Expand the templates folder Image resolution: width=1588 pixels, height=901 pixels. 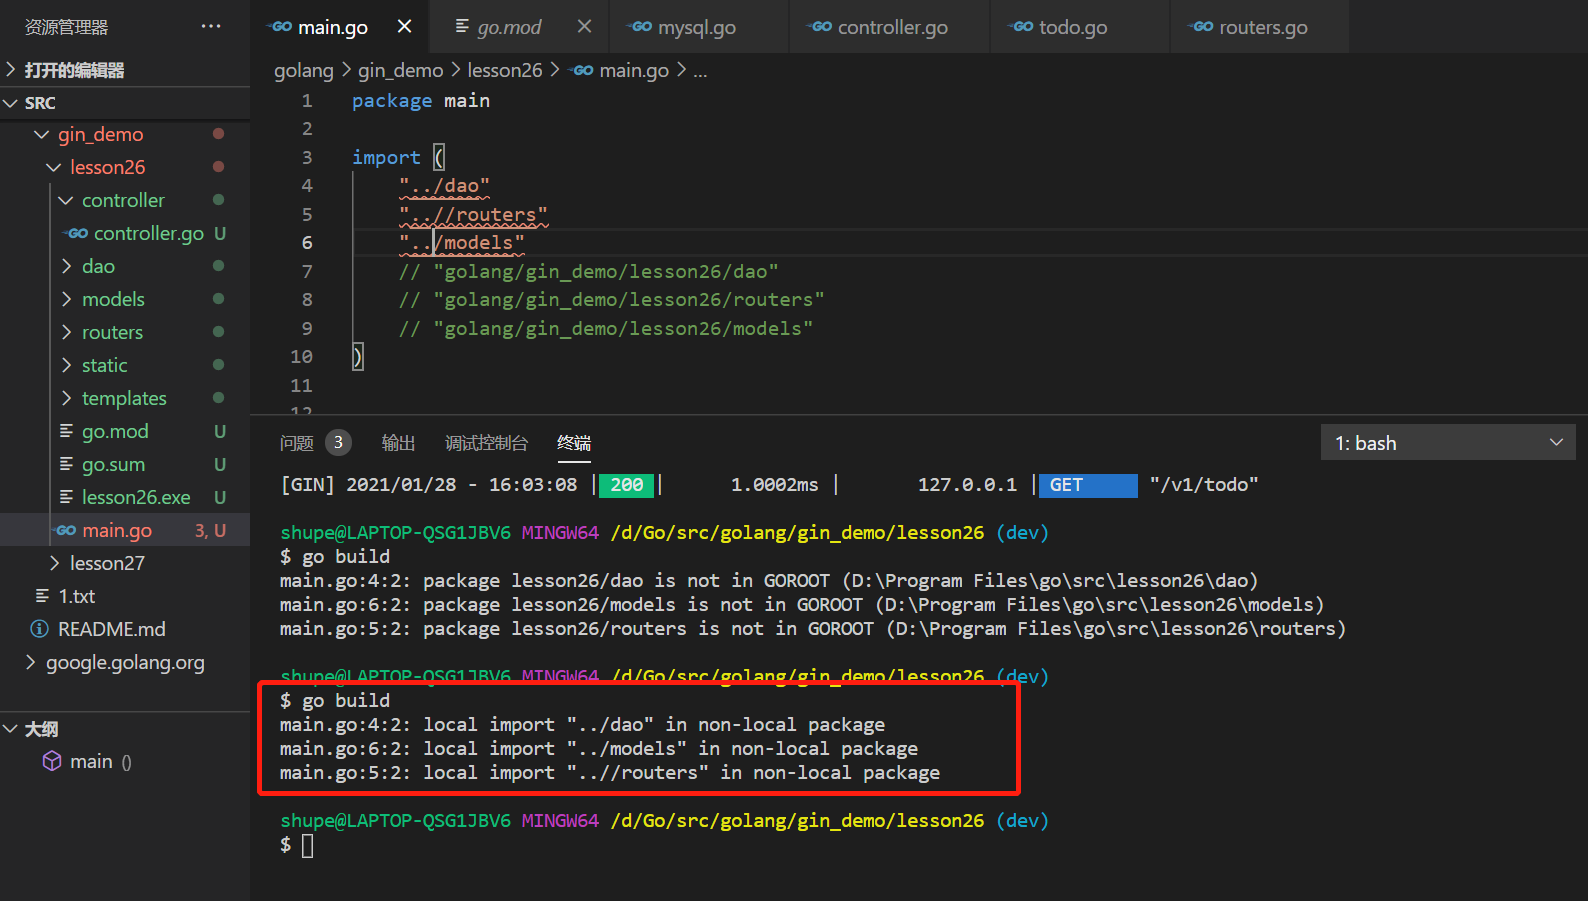click(x=67, y=398)
